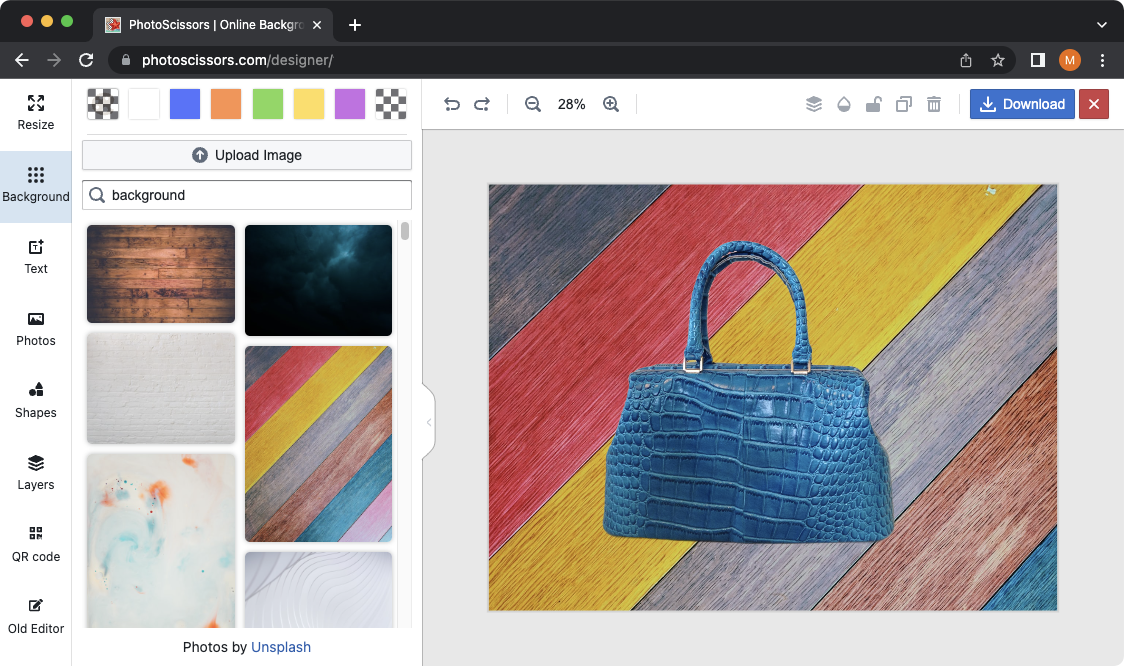Screen dimensions: 1124x666
Task: Collapse the left panel using the chevron
Action: (428, 422)
